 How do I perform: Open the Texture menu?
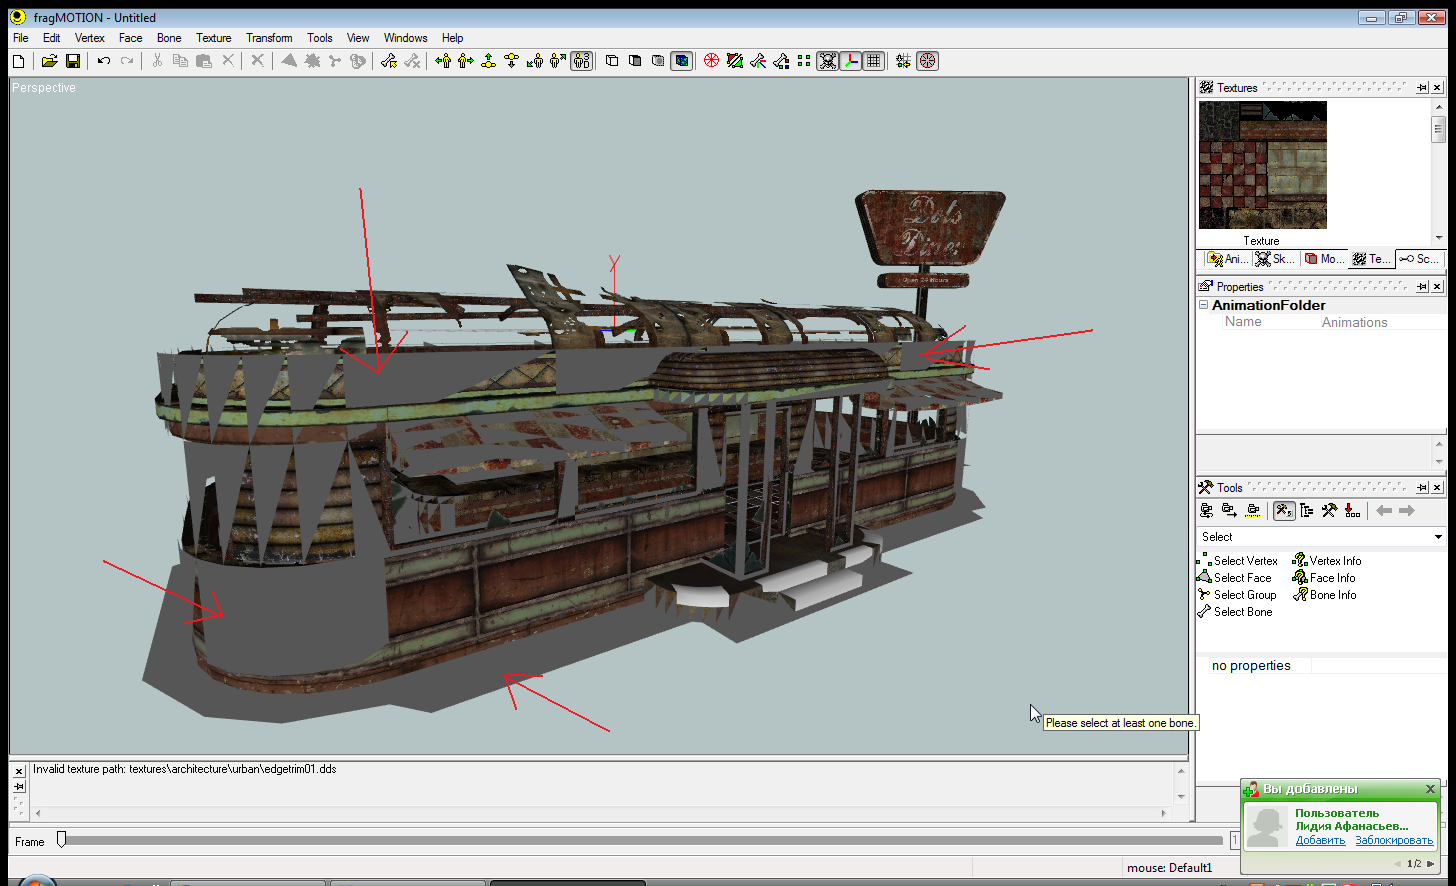coord(213,38)
